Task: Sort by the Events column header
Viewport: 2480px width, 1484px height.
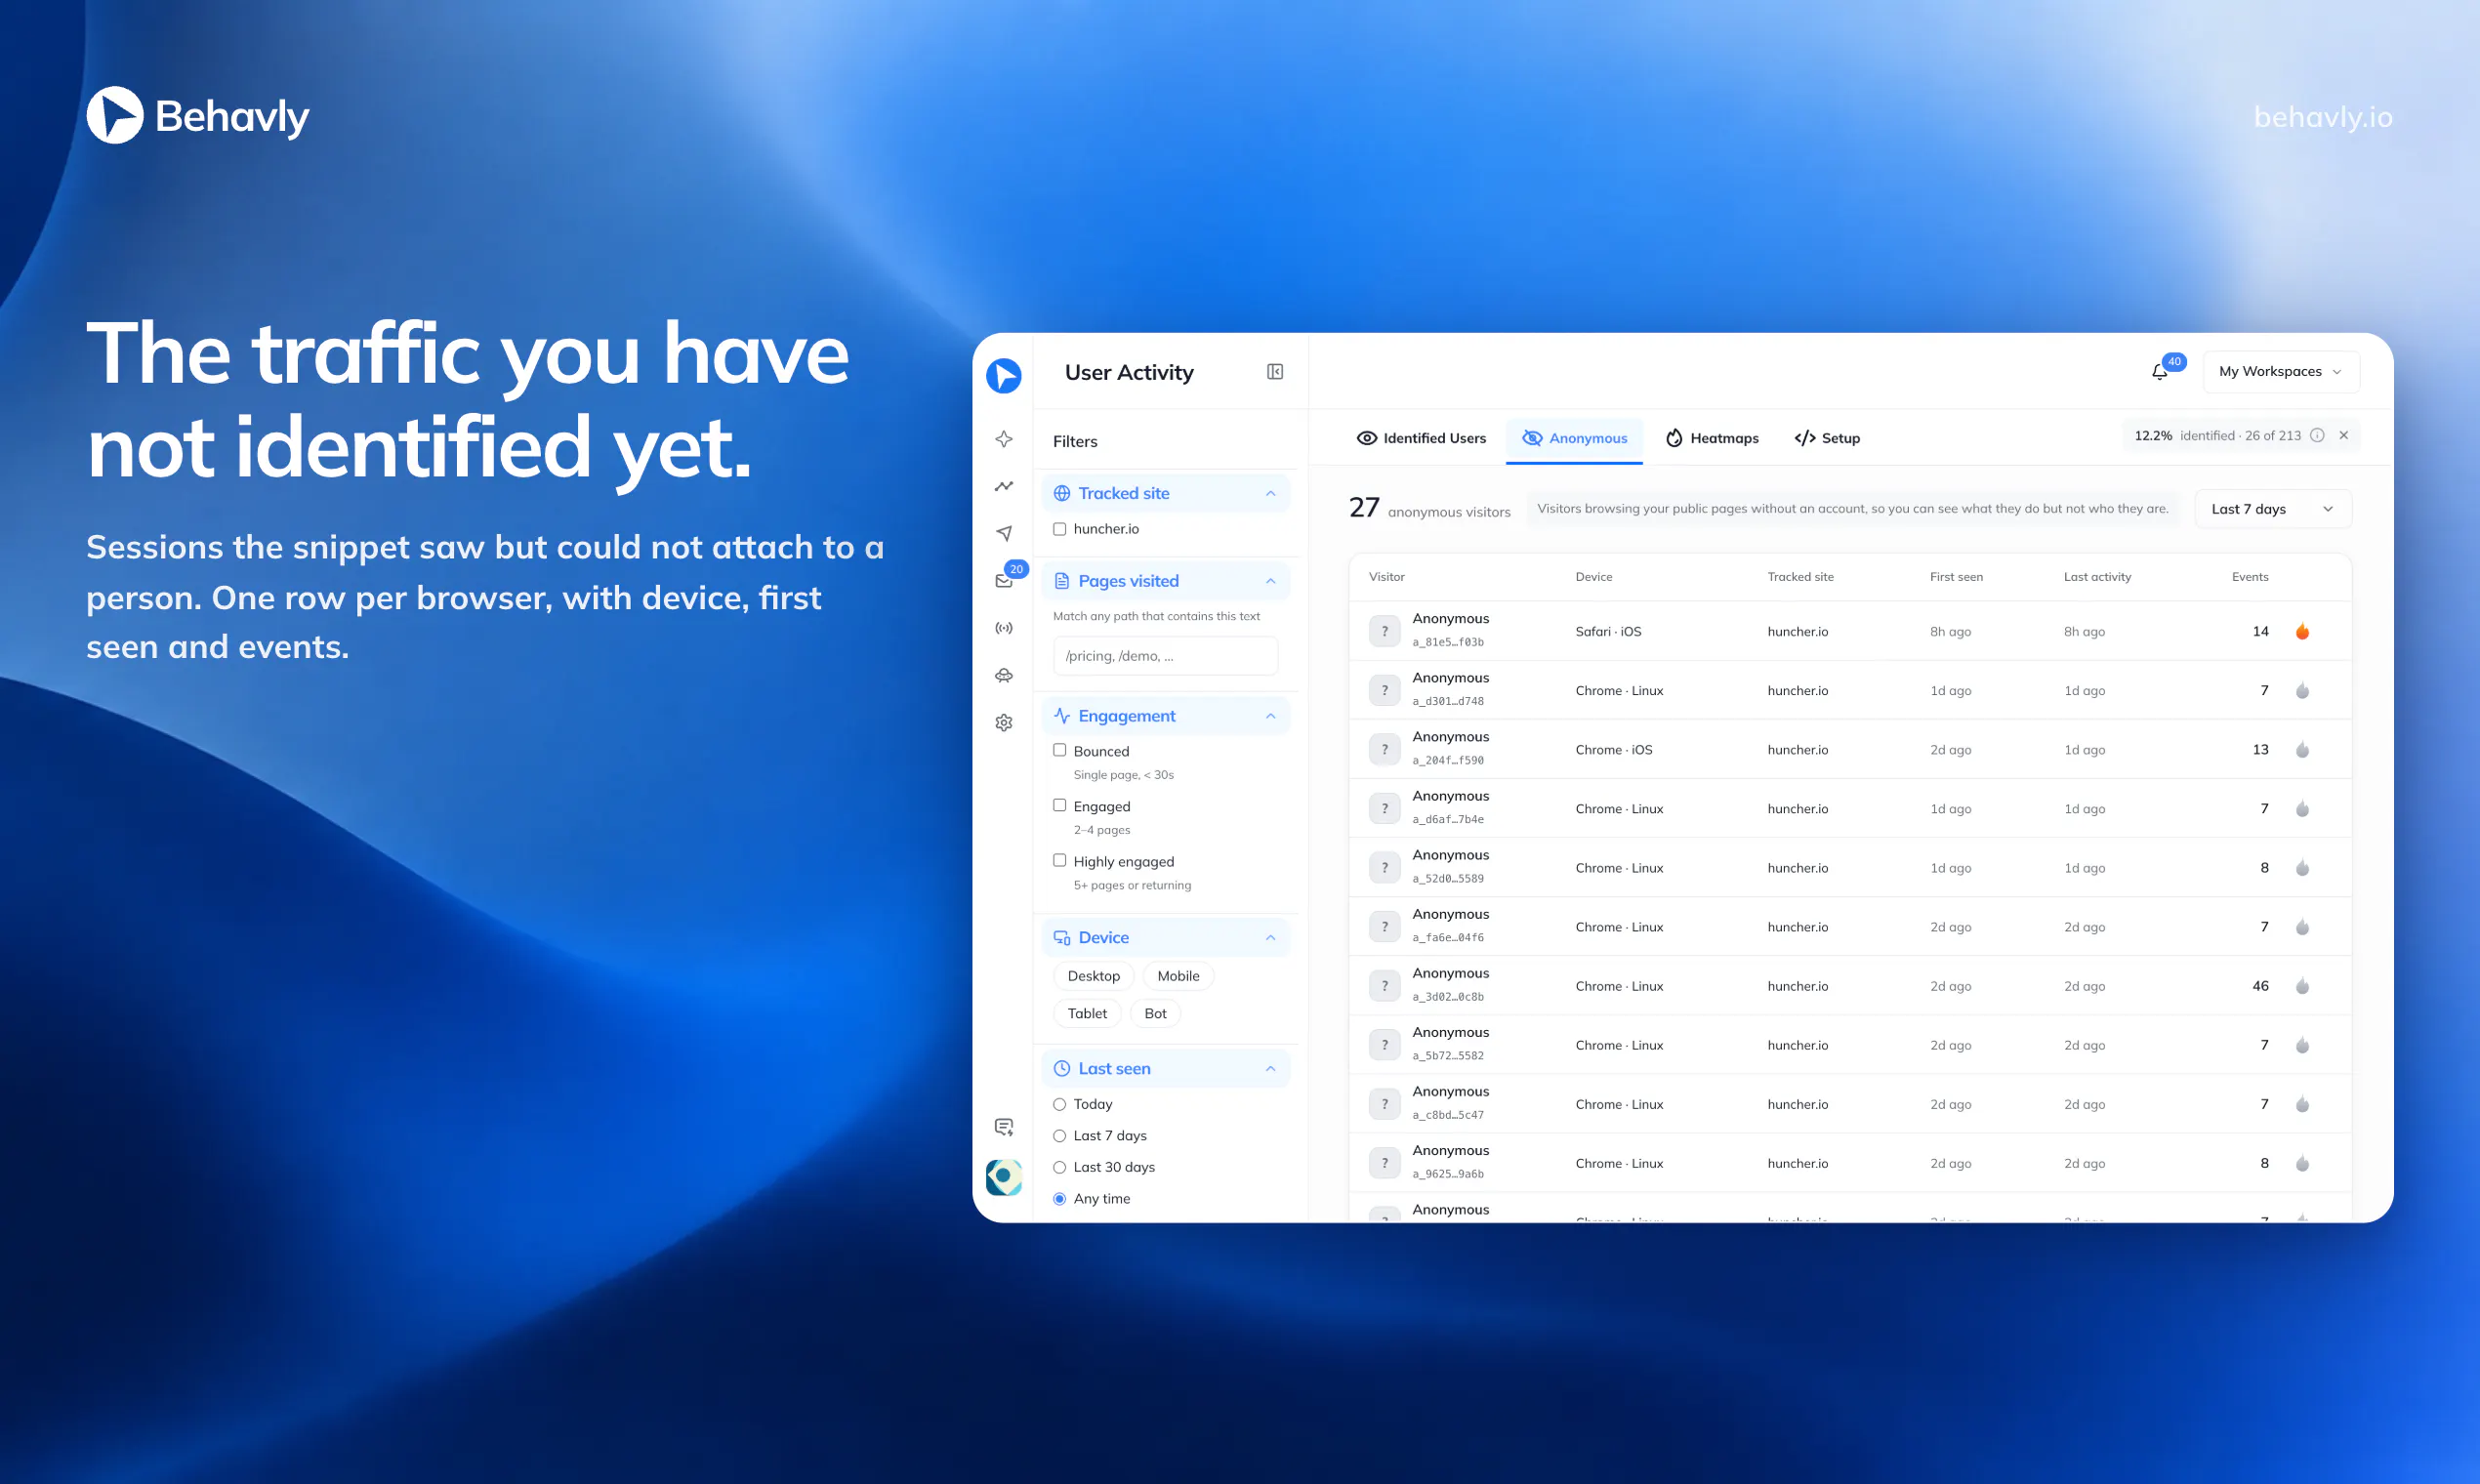Action: (x=2250, y=577)
